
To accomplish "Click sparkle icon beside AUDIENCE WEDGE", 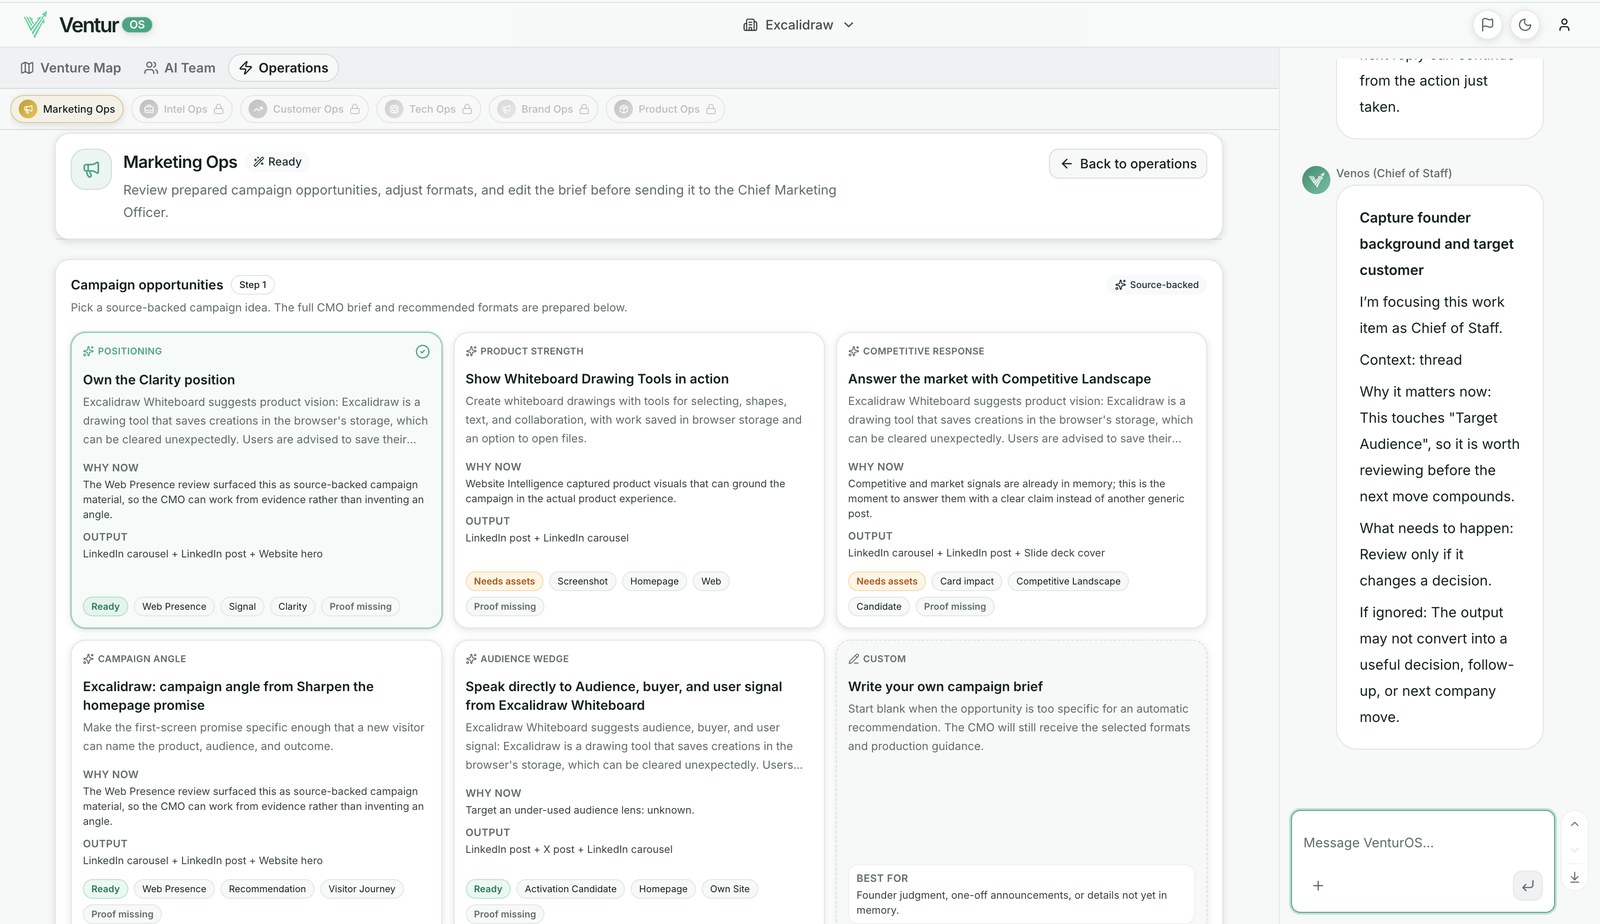I will click(x=471, y=659).
